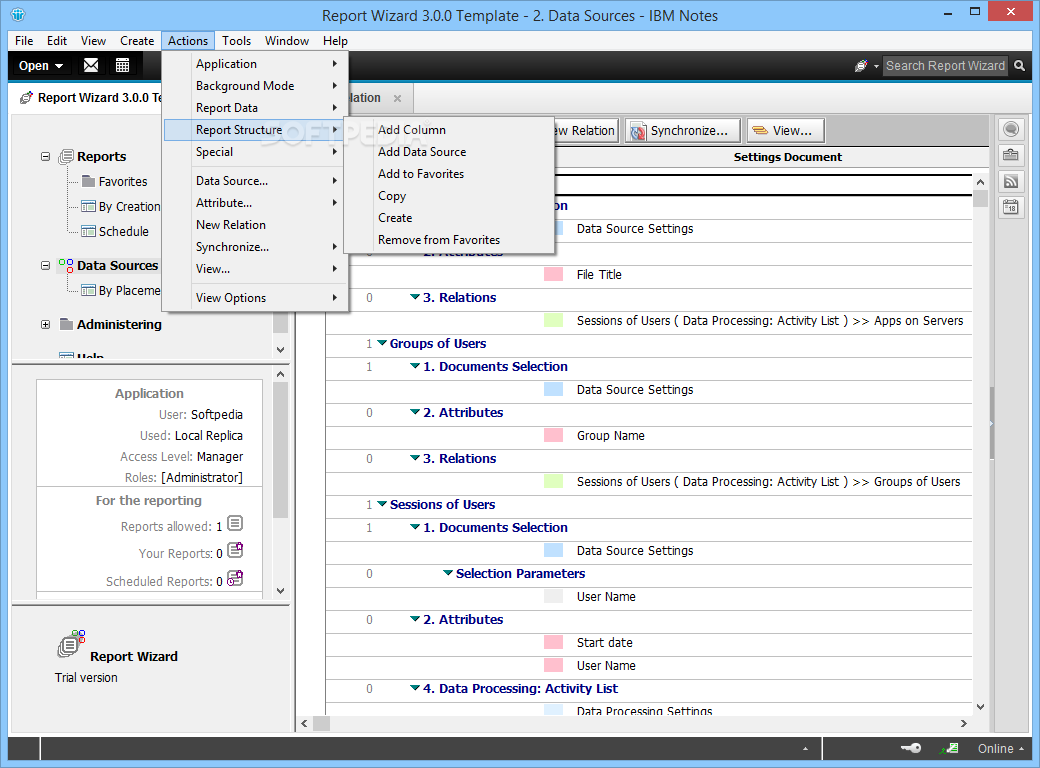Close the second open tab
This screenshot has height=768, width=1040.
coord(397,98)
